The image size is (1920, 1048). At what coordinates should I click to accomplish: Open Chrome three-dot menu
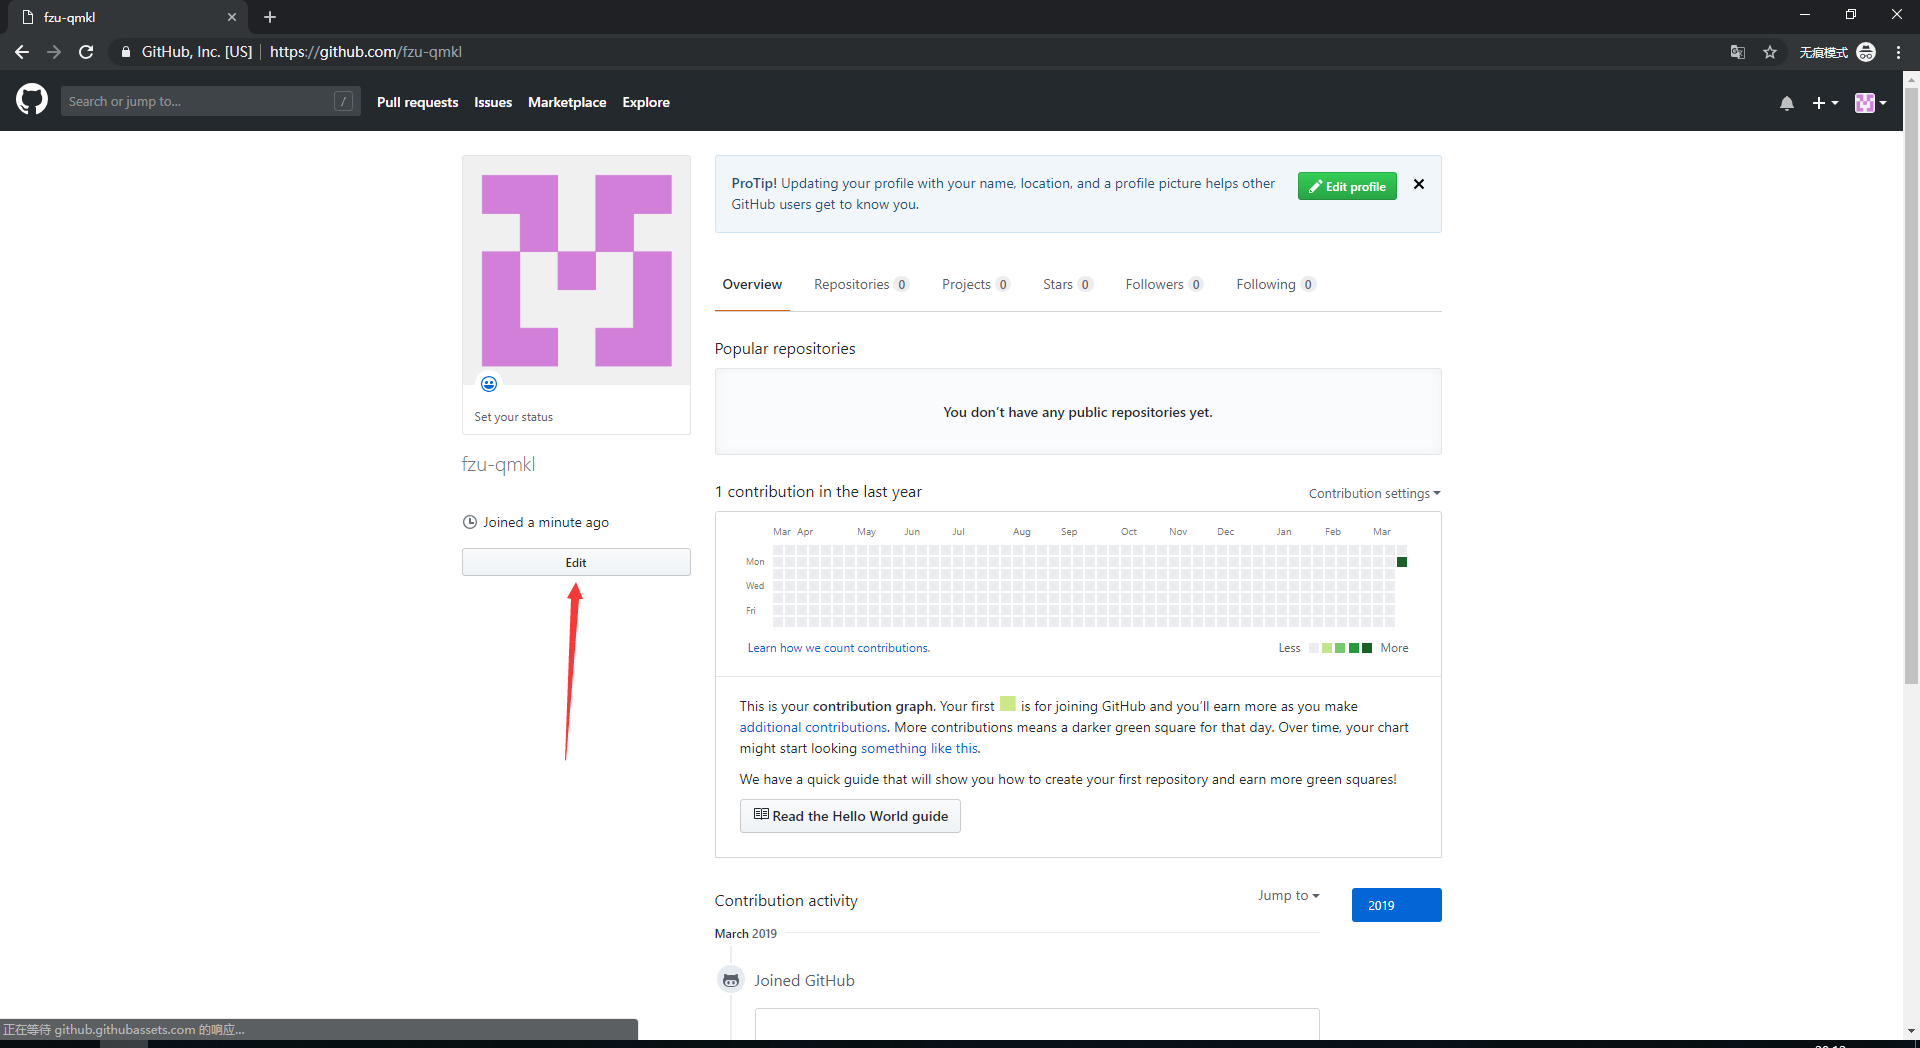click(x=1898, y=52)
